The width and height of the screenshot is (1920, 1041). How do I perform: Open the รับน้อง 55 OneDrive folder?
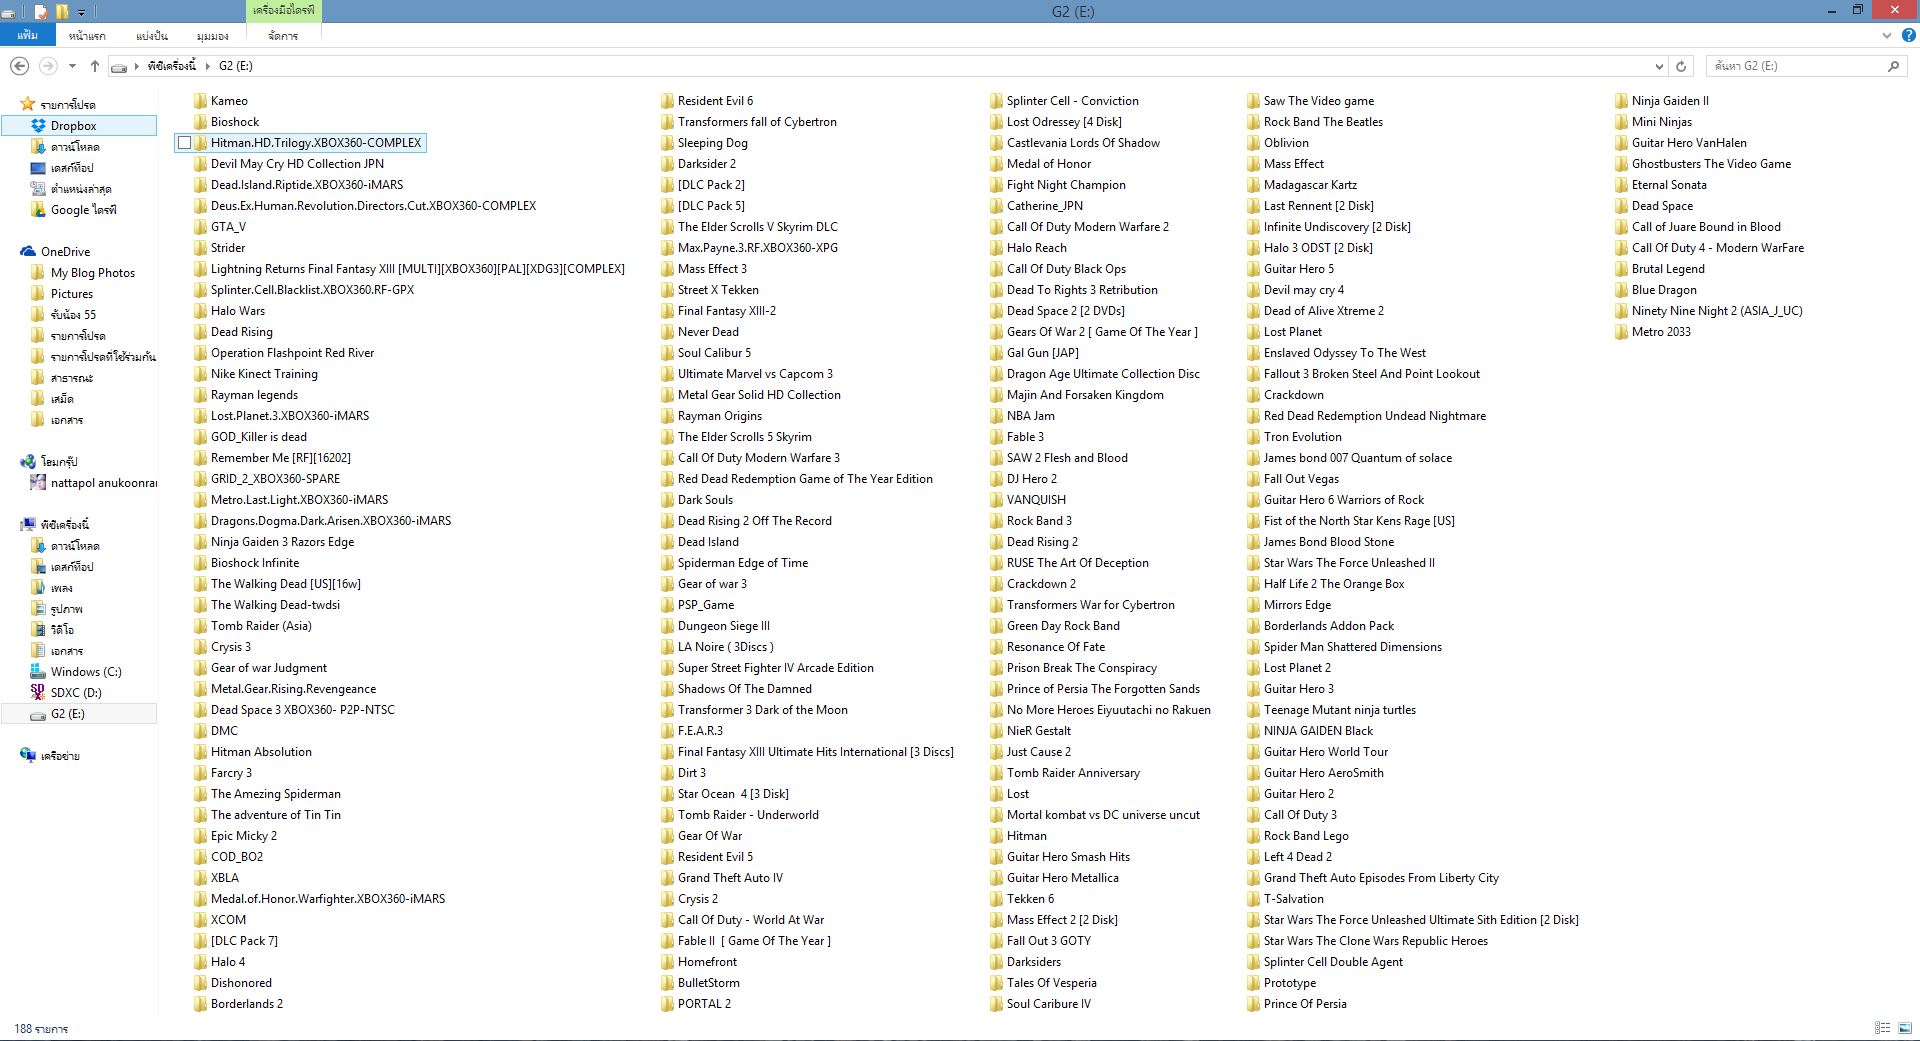click(73, 315)
